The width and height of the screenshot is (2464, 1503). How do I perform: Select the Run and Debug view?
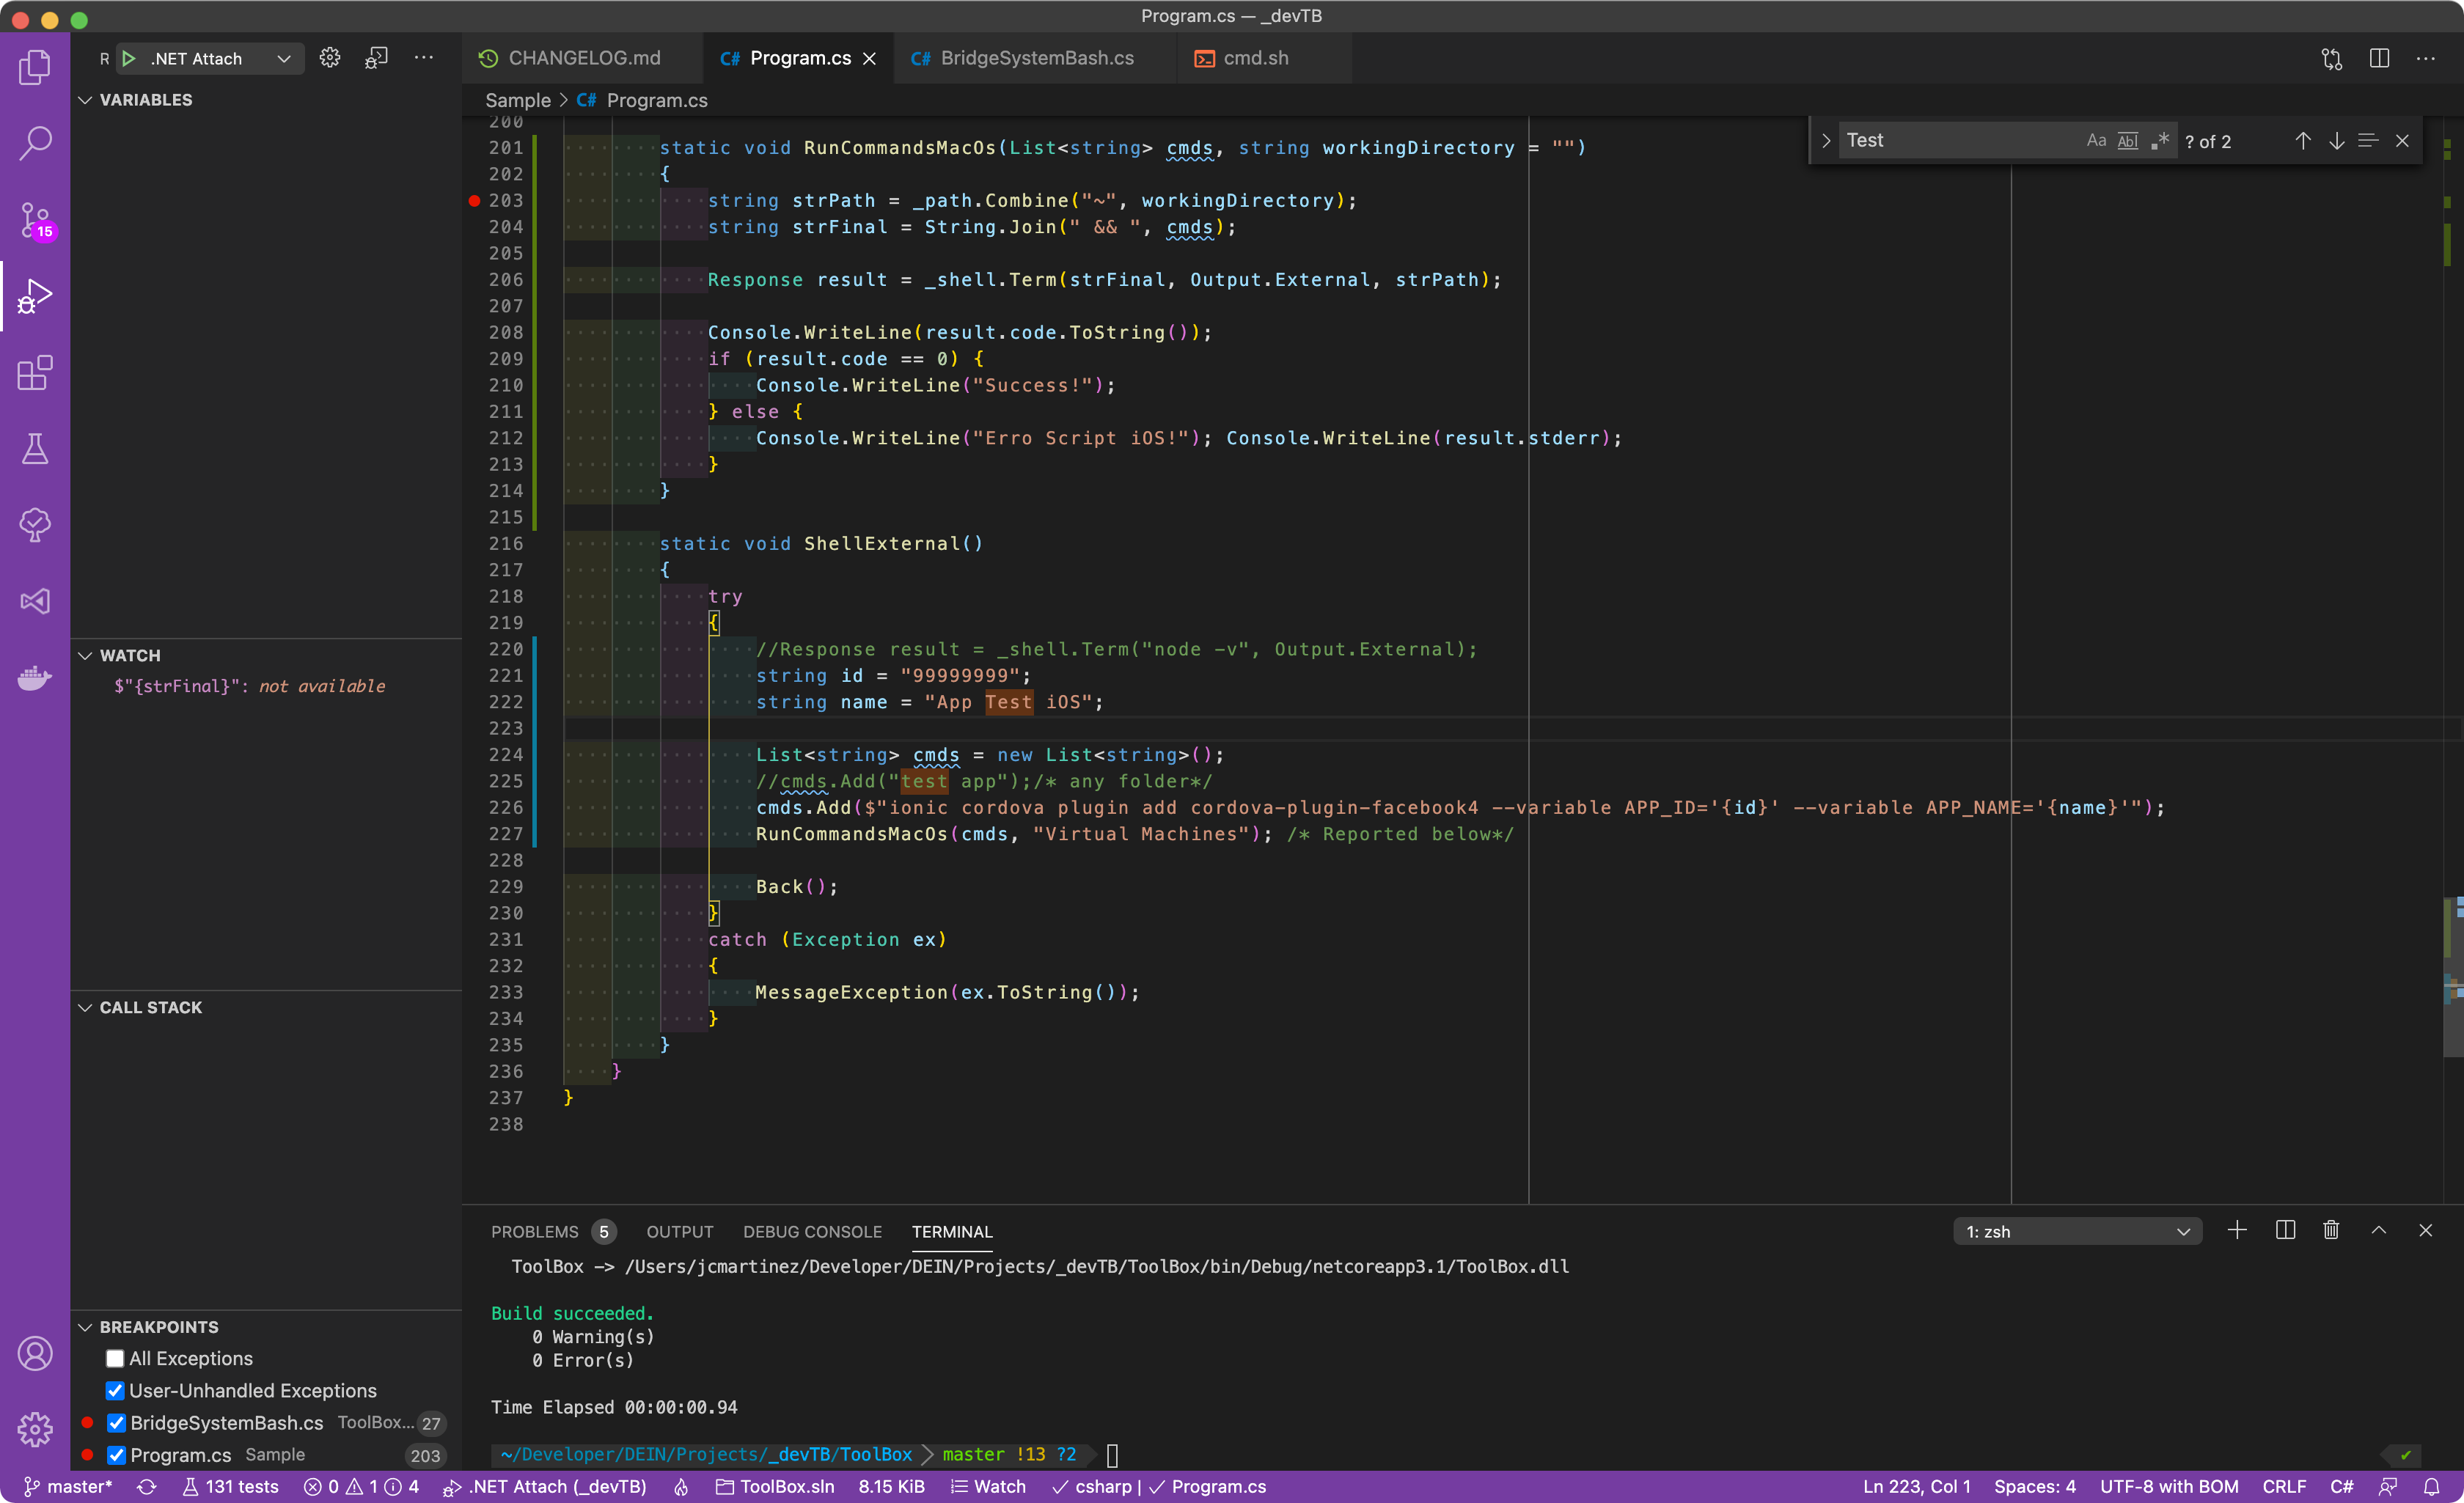[36, 296]
